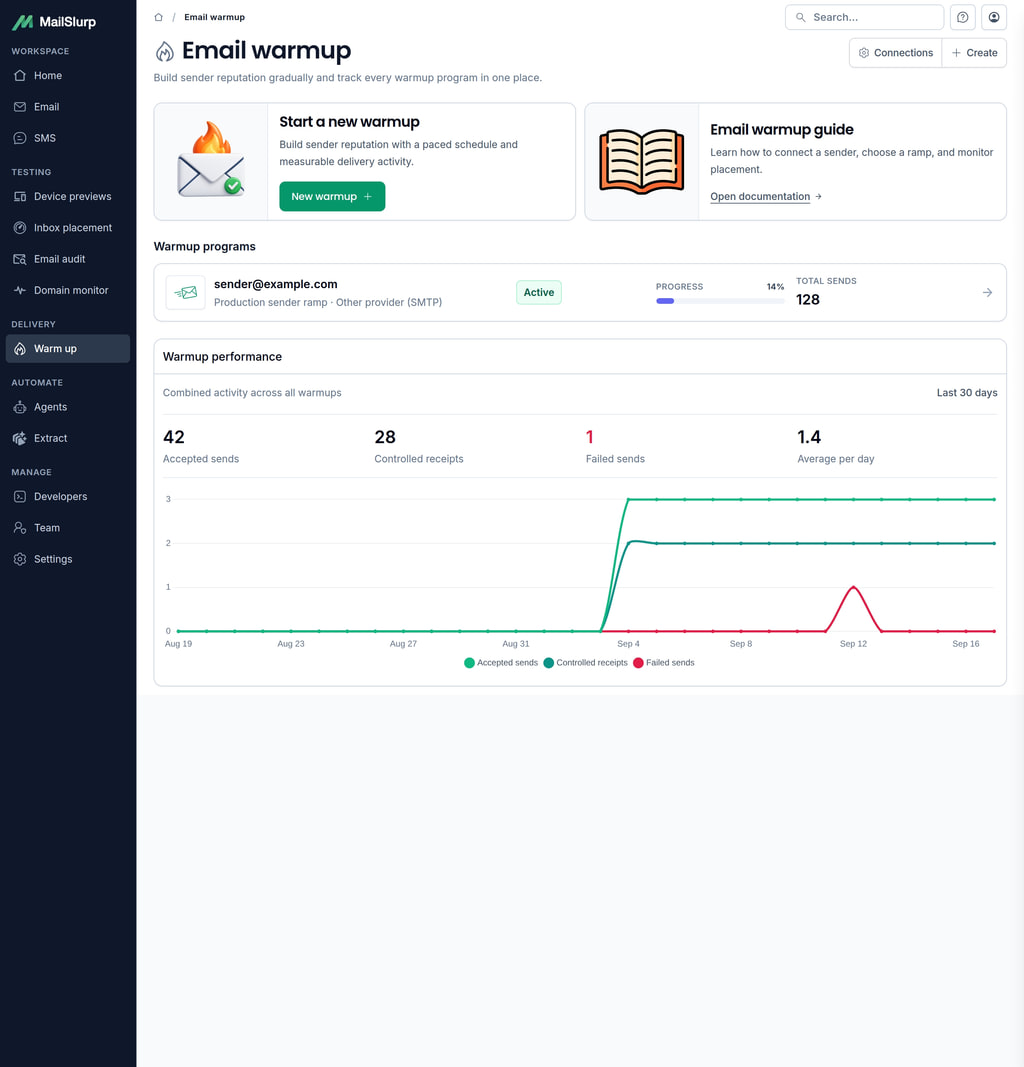Click the Home house icon in the sidebar

click(x=20, y=76)
